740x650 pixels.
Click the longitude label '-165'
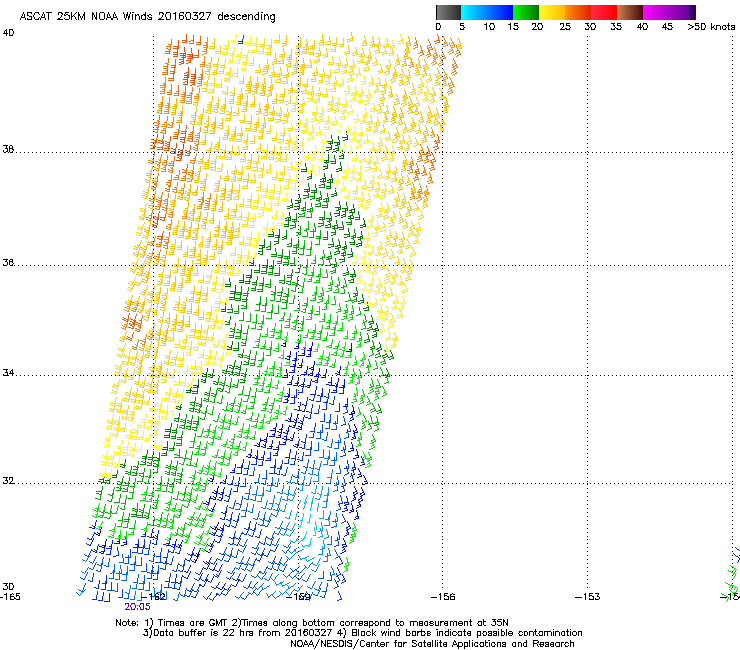10,597
